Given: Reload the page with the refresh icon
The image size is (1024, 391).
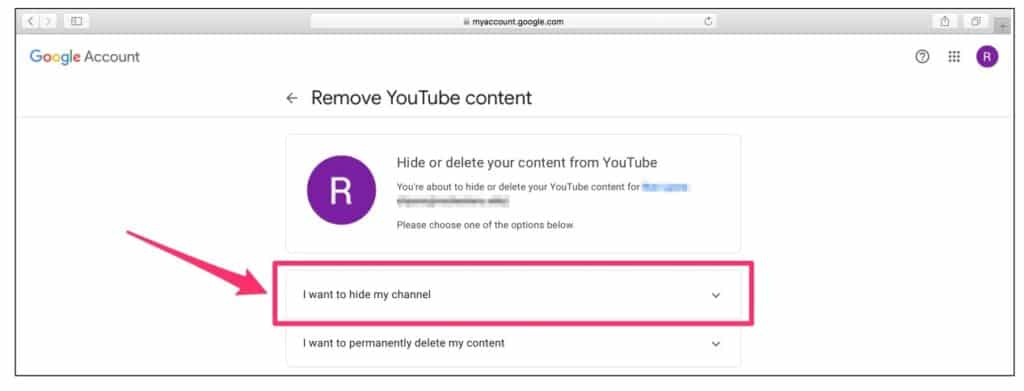Looking at the screenshot, I should point(707,22).
